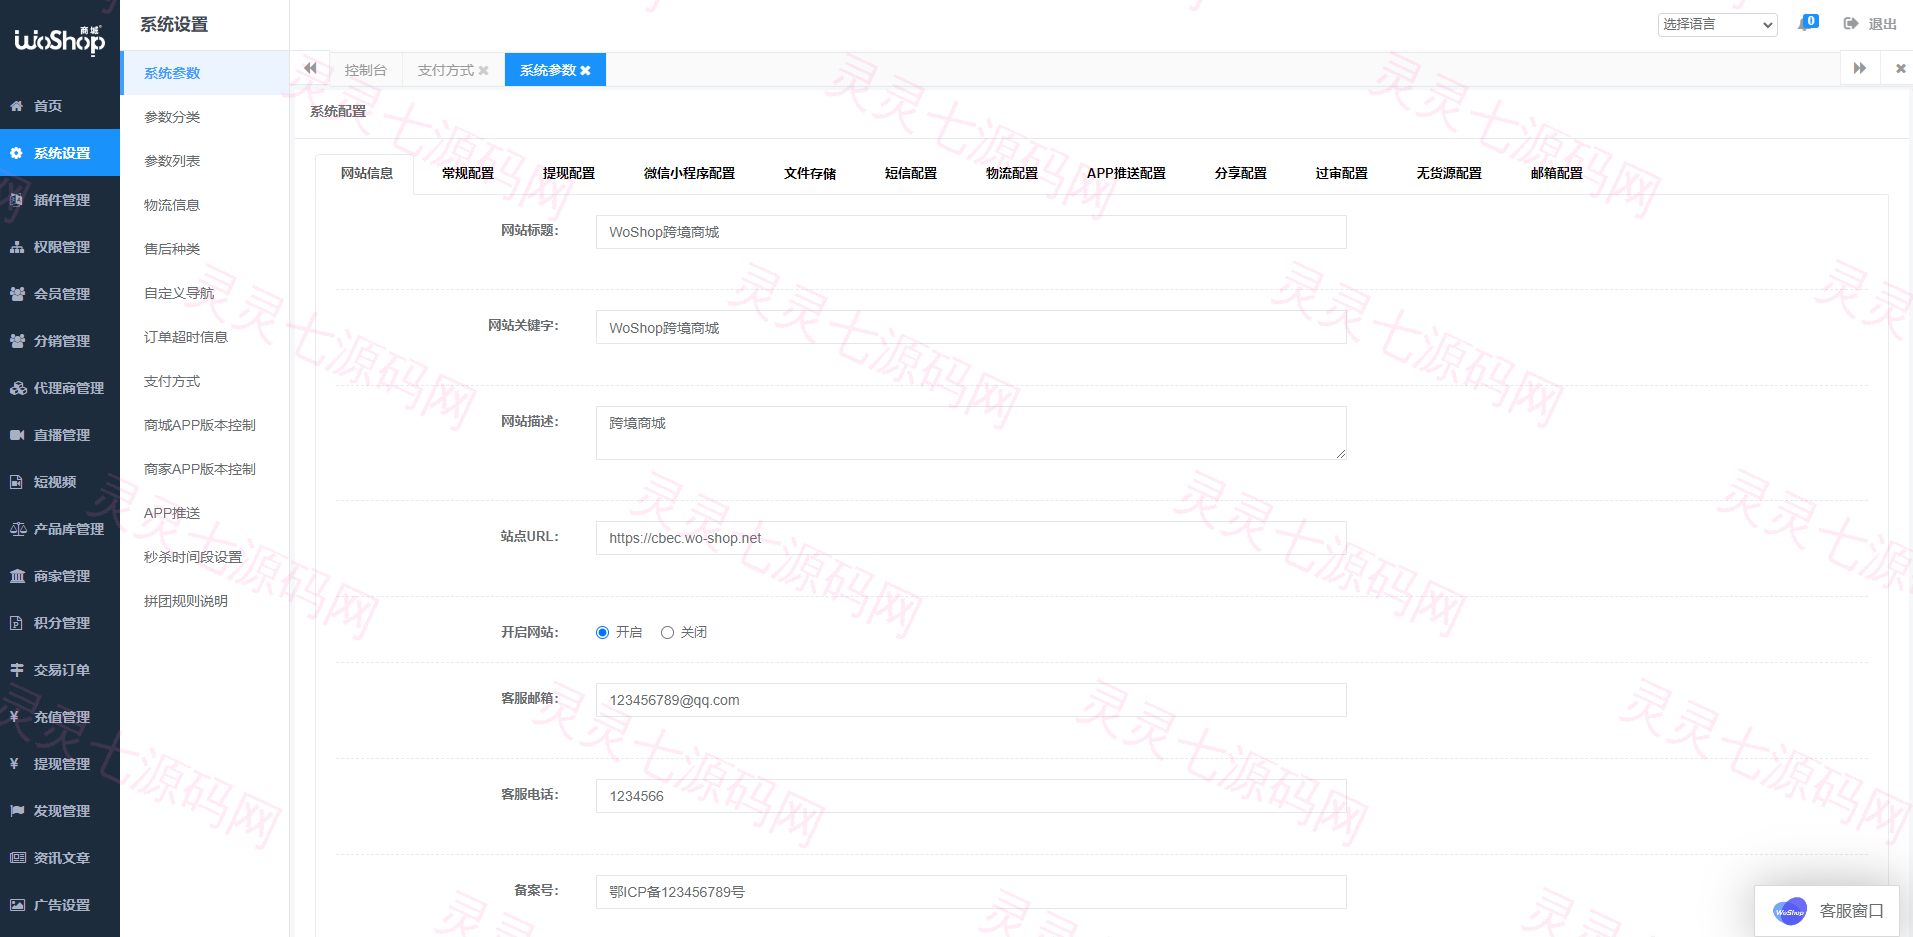The image size is (1913, 937).
Task: Click the 商家管理 bank icon
Action: pos(17,576)
